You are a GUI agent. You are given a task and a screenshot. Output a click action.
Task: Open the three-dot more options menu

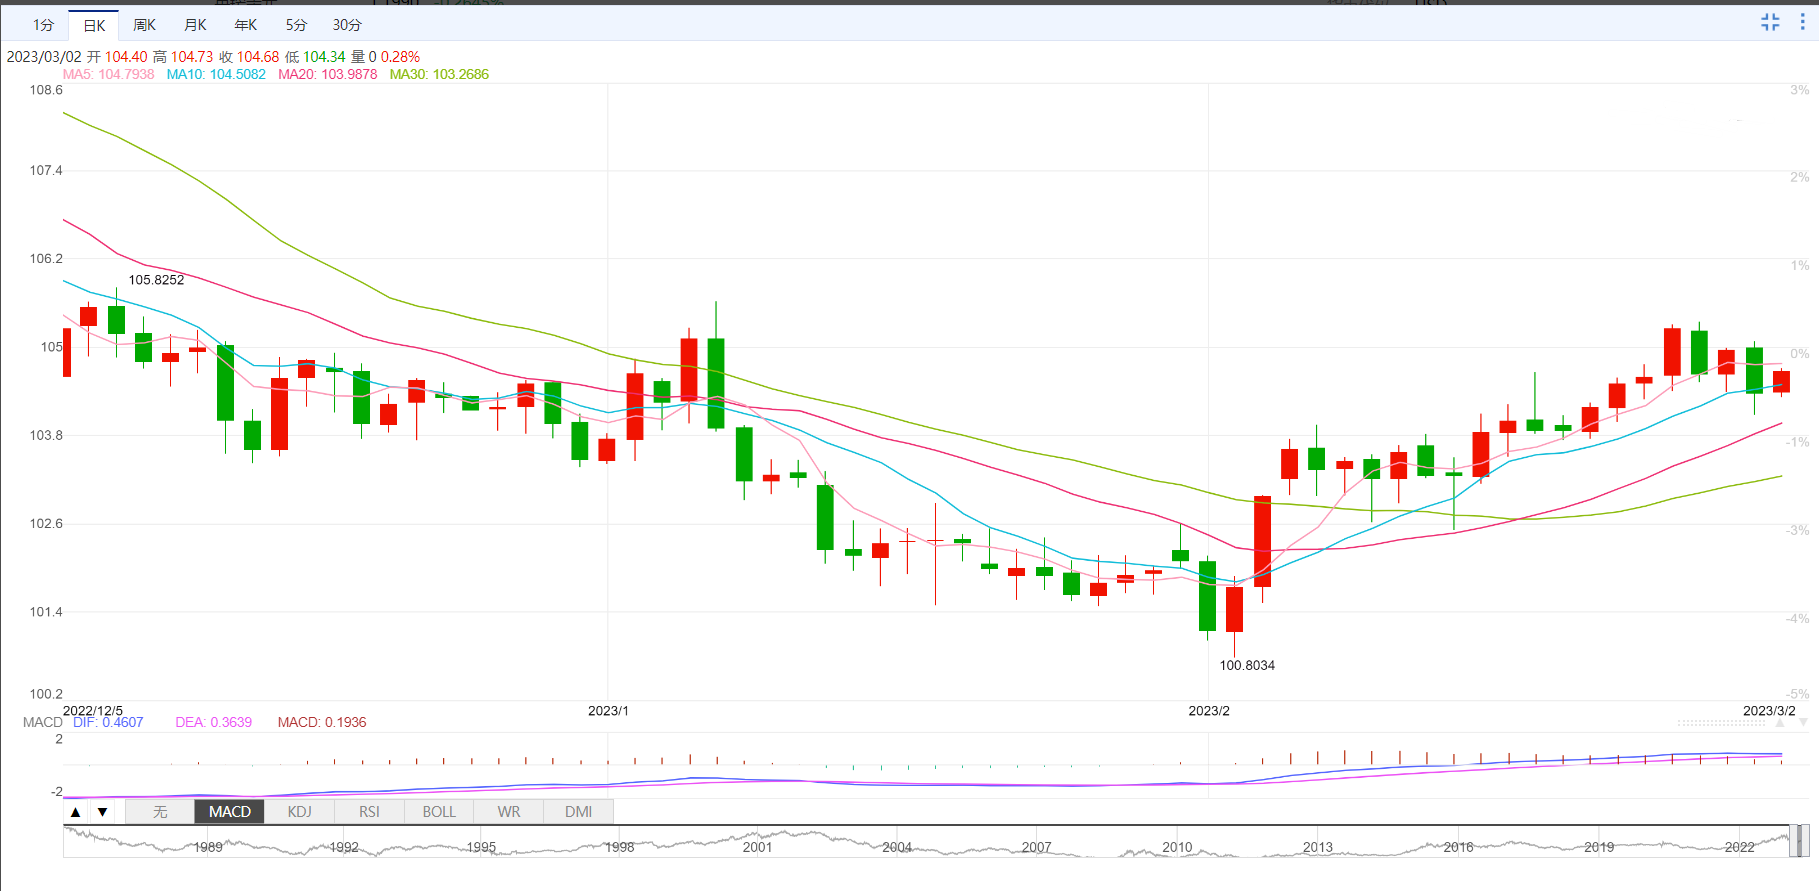[x=1803, y=22]
